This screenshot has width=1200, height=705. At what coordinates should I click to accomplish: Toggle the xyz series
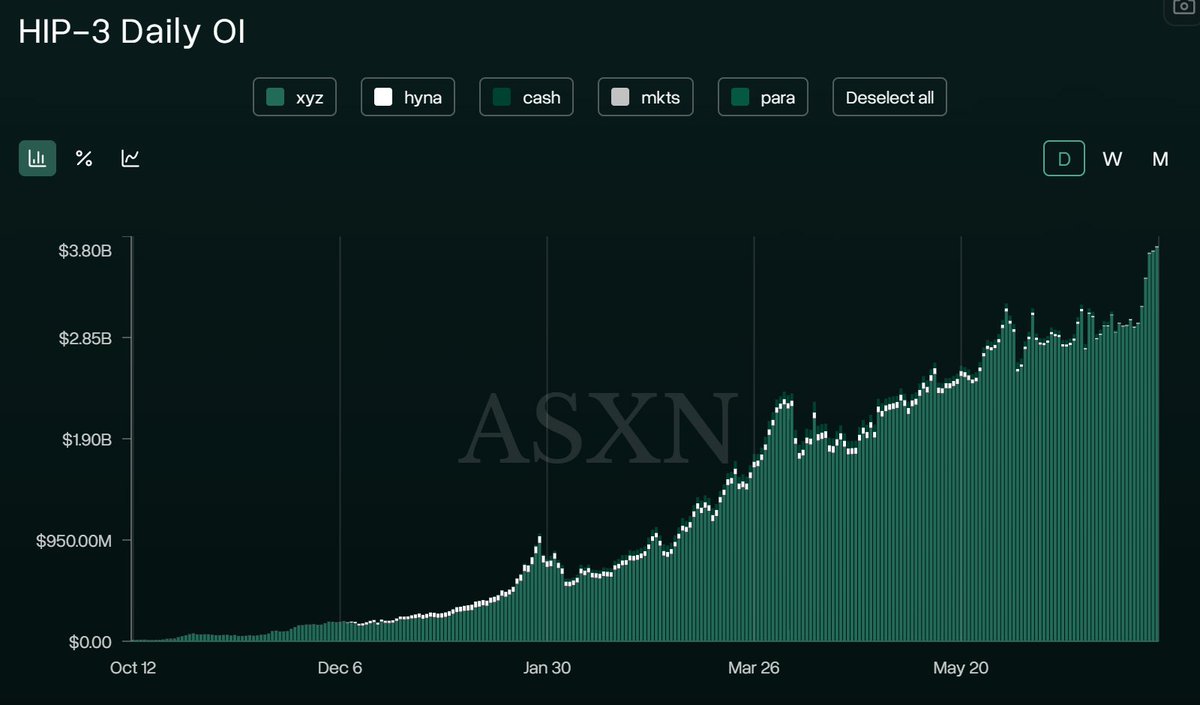[x=295, y=98]
